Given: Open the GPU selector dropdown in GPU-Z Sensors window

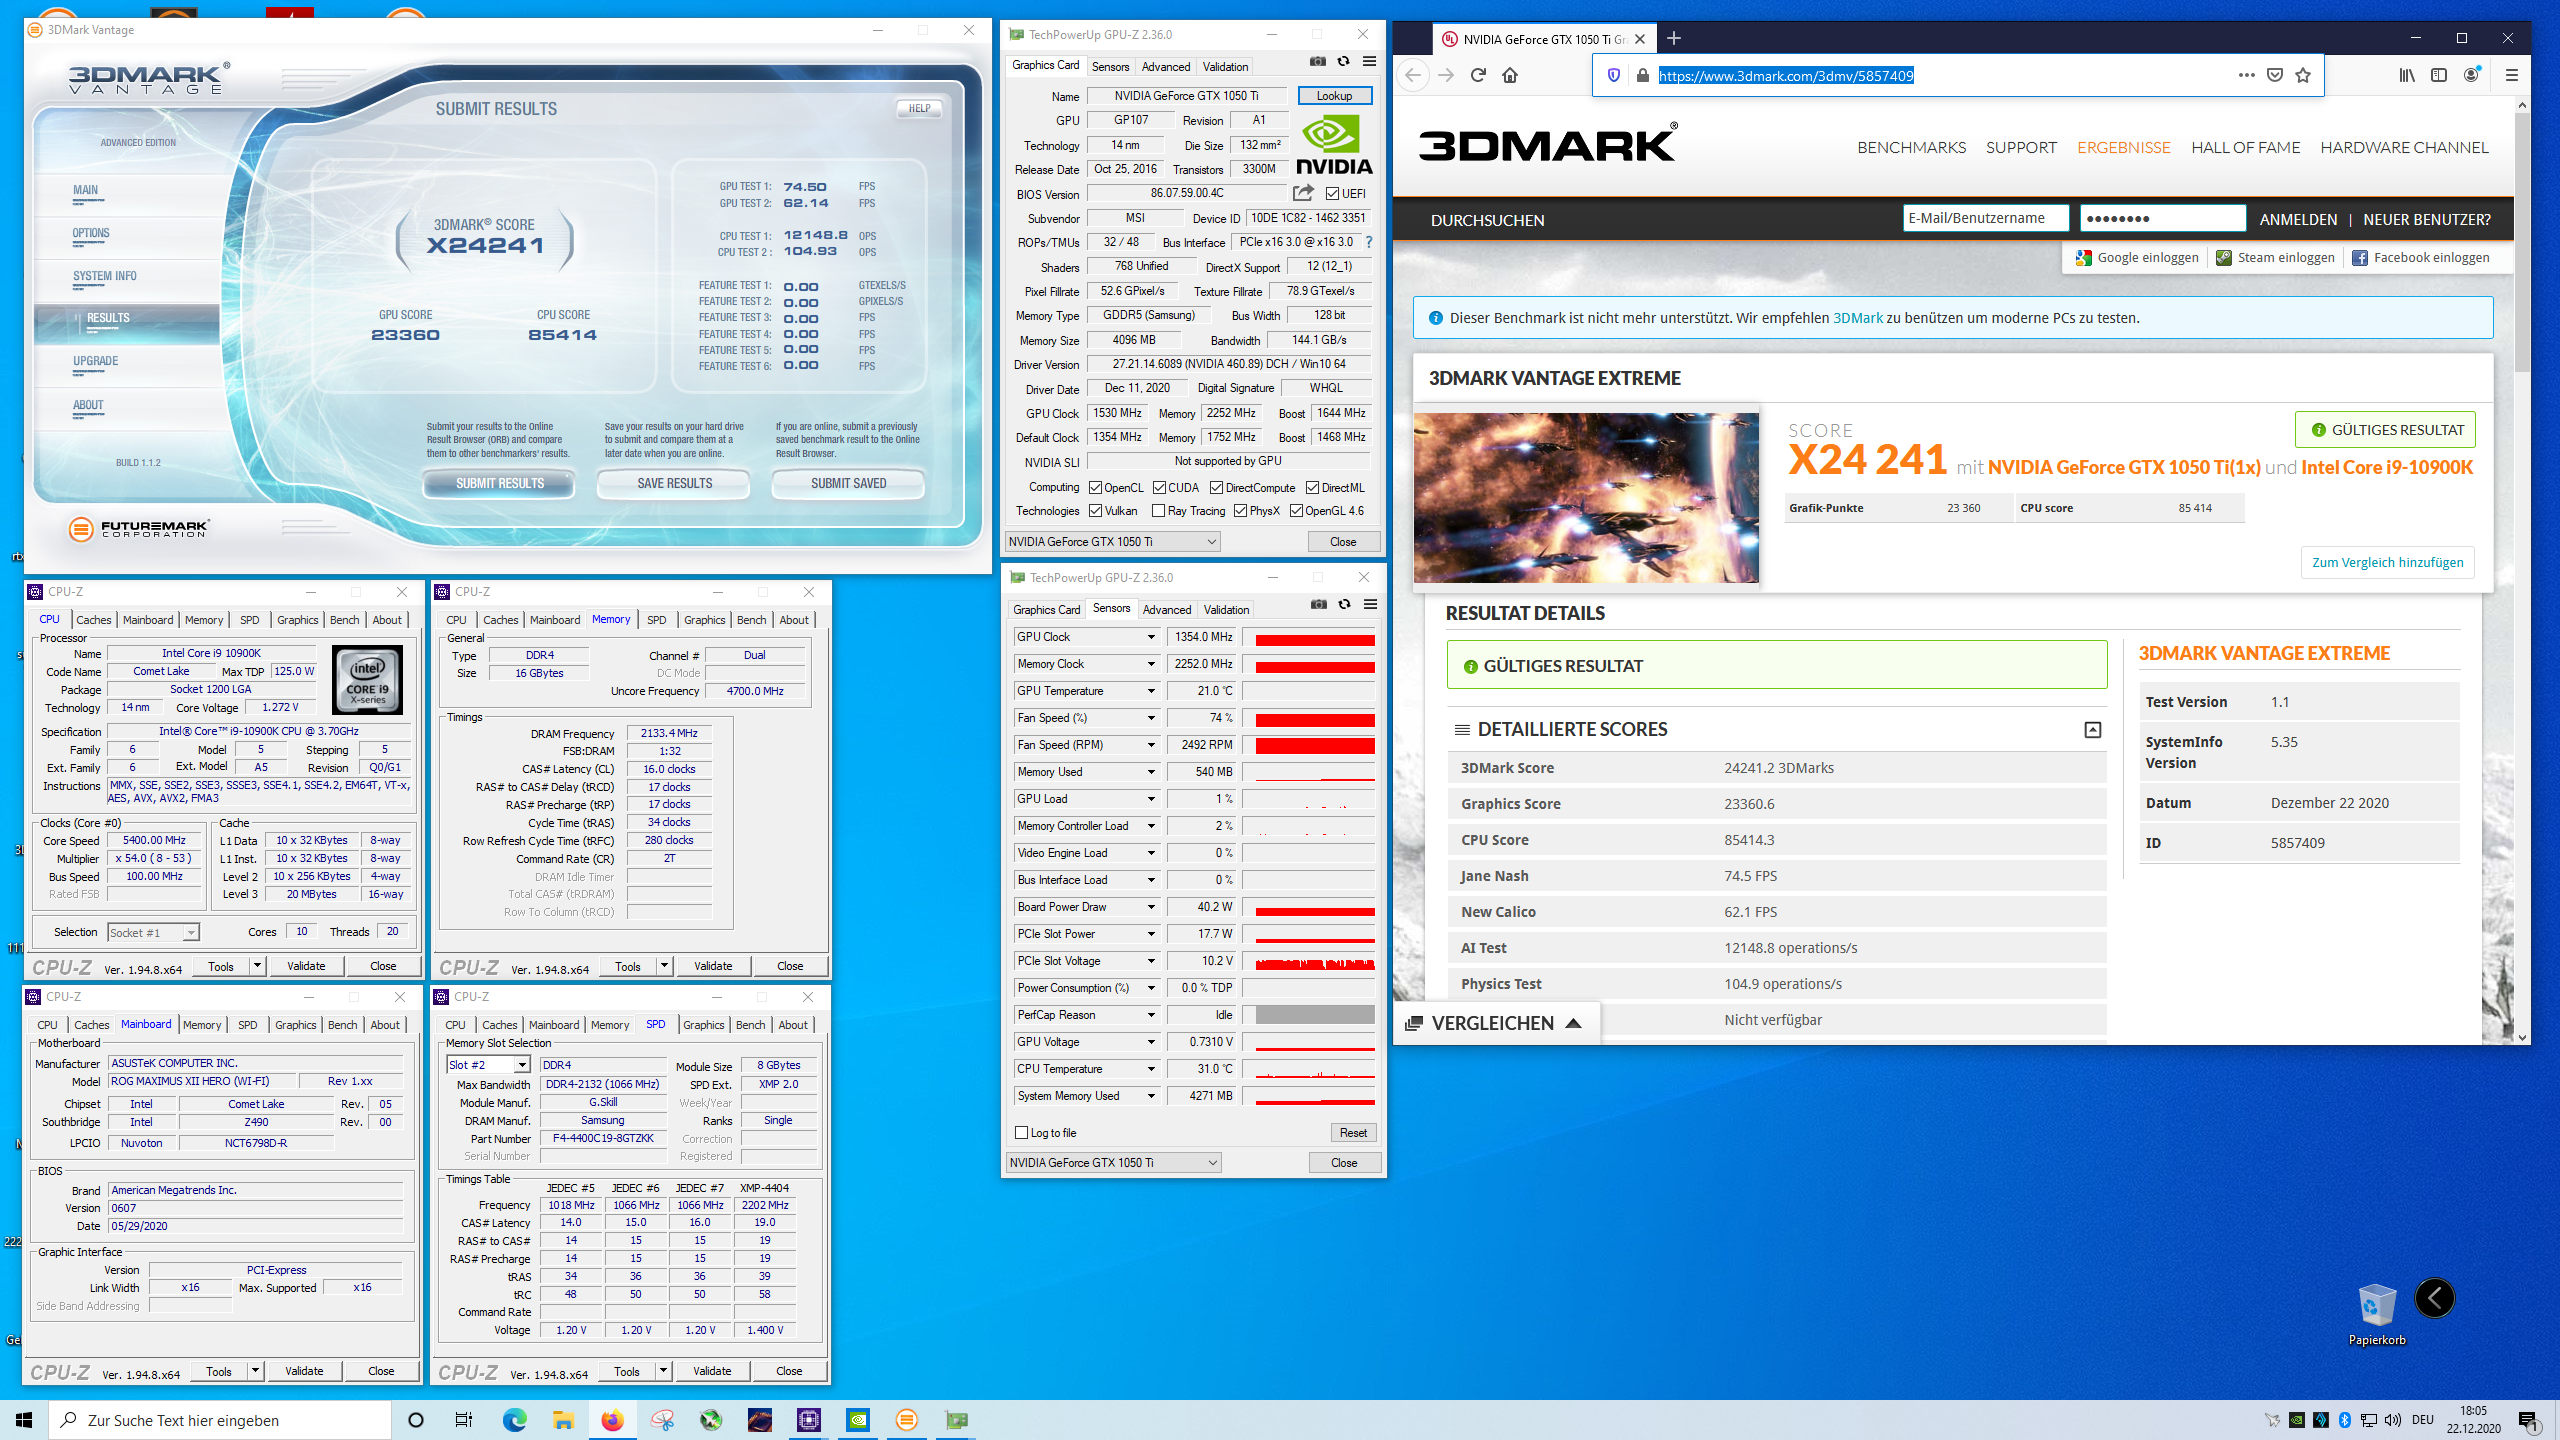Looking at the screenshot, I should [1113, 1163].
